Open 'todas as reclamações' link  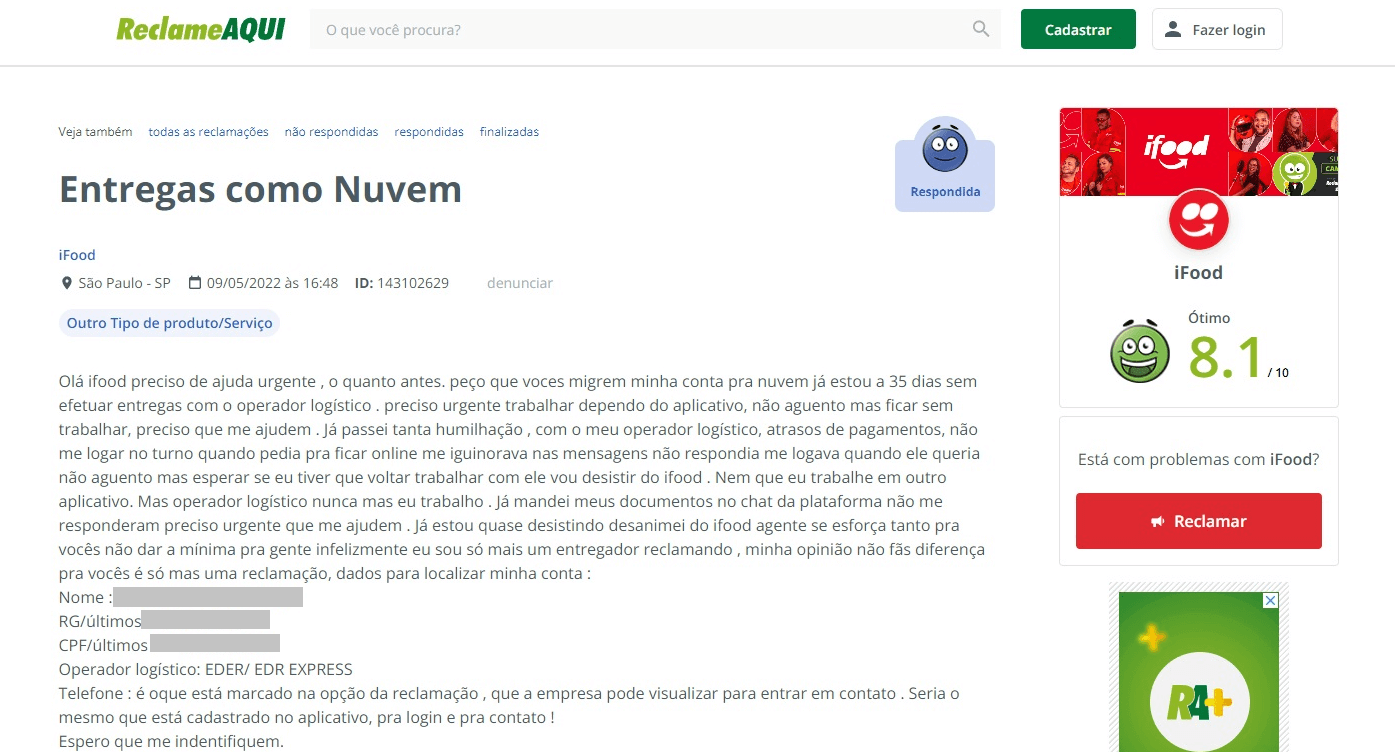coord(208,132)
